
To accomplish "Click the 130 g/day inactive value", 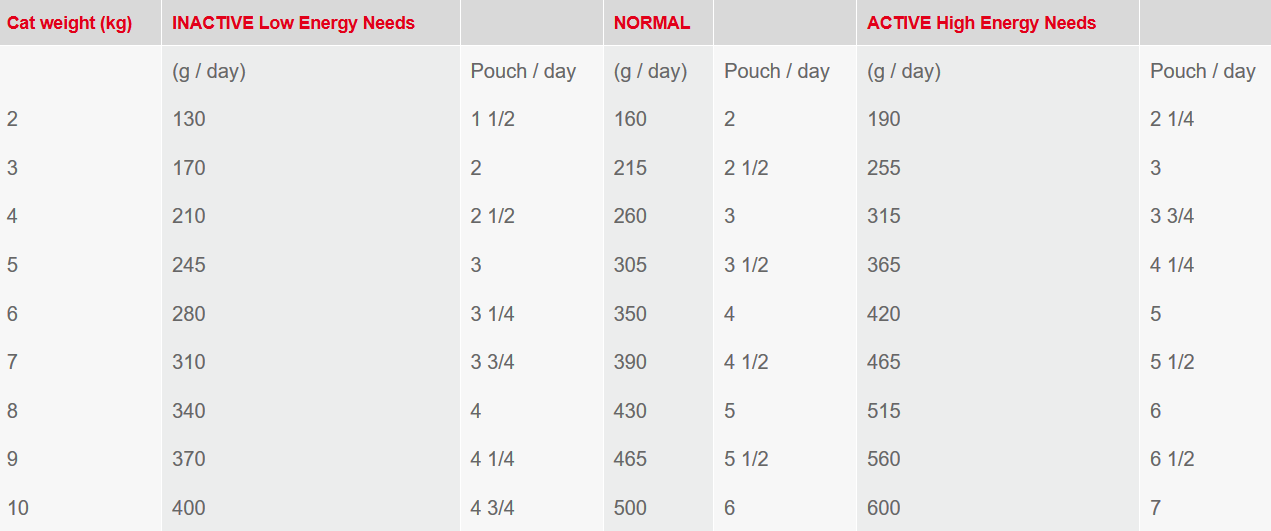I will click(189, 119).
